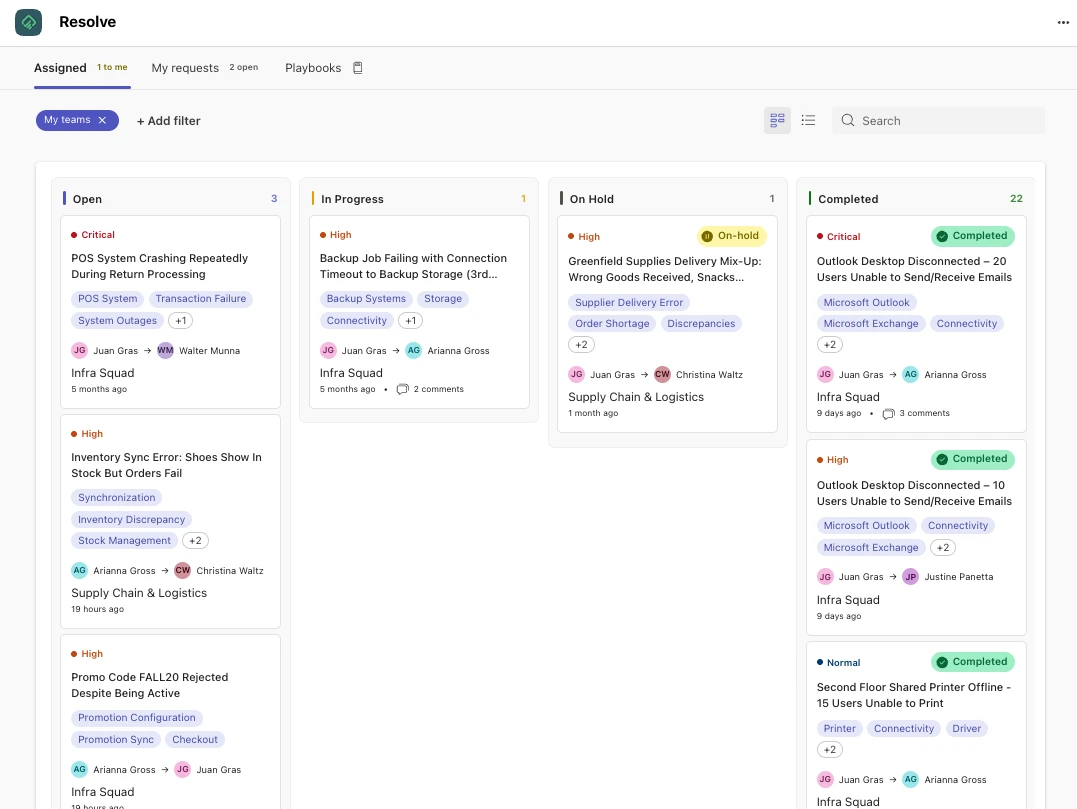Switch to list view

click(808, 120)
